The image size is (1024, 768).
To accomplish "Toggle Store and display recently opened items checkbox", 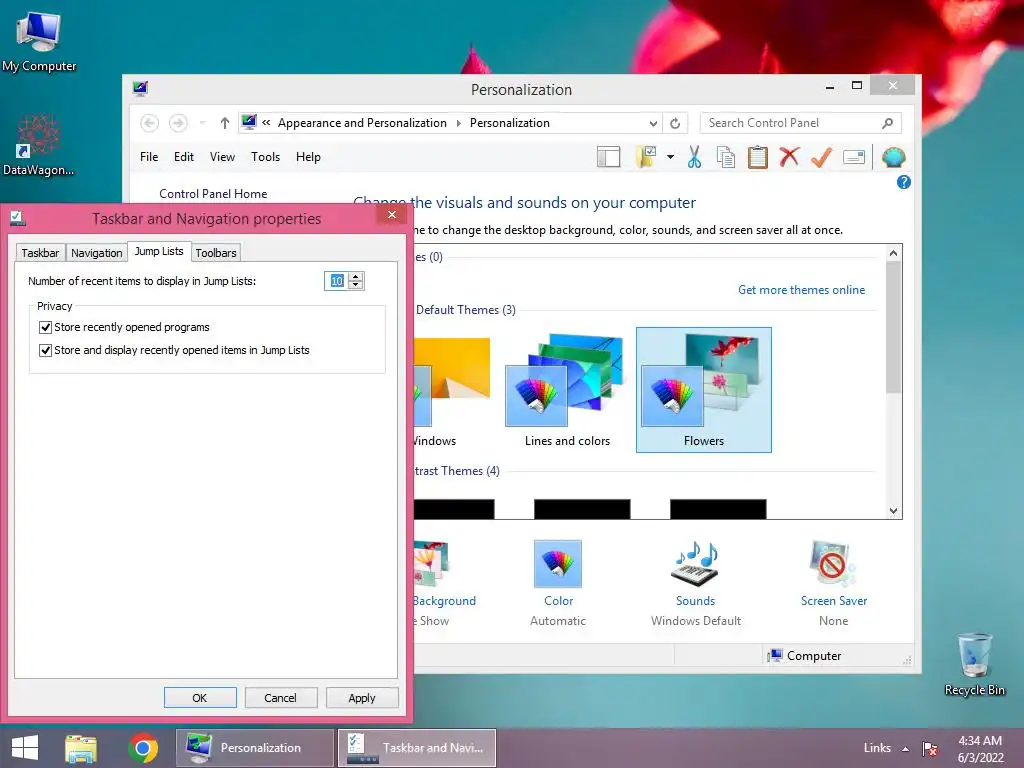I will click(x=45, y=350).
